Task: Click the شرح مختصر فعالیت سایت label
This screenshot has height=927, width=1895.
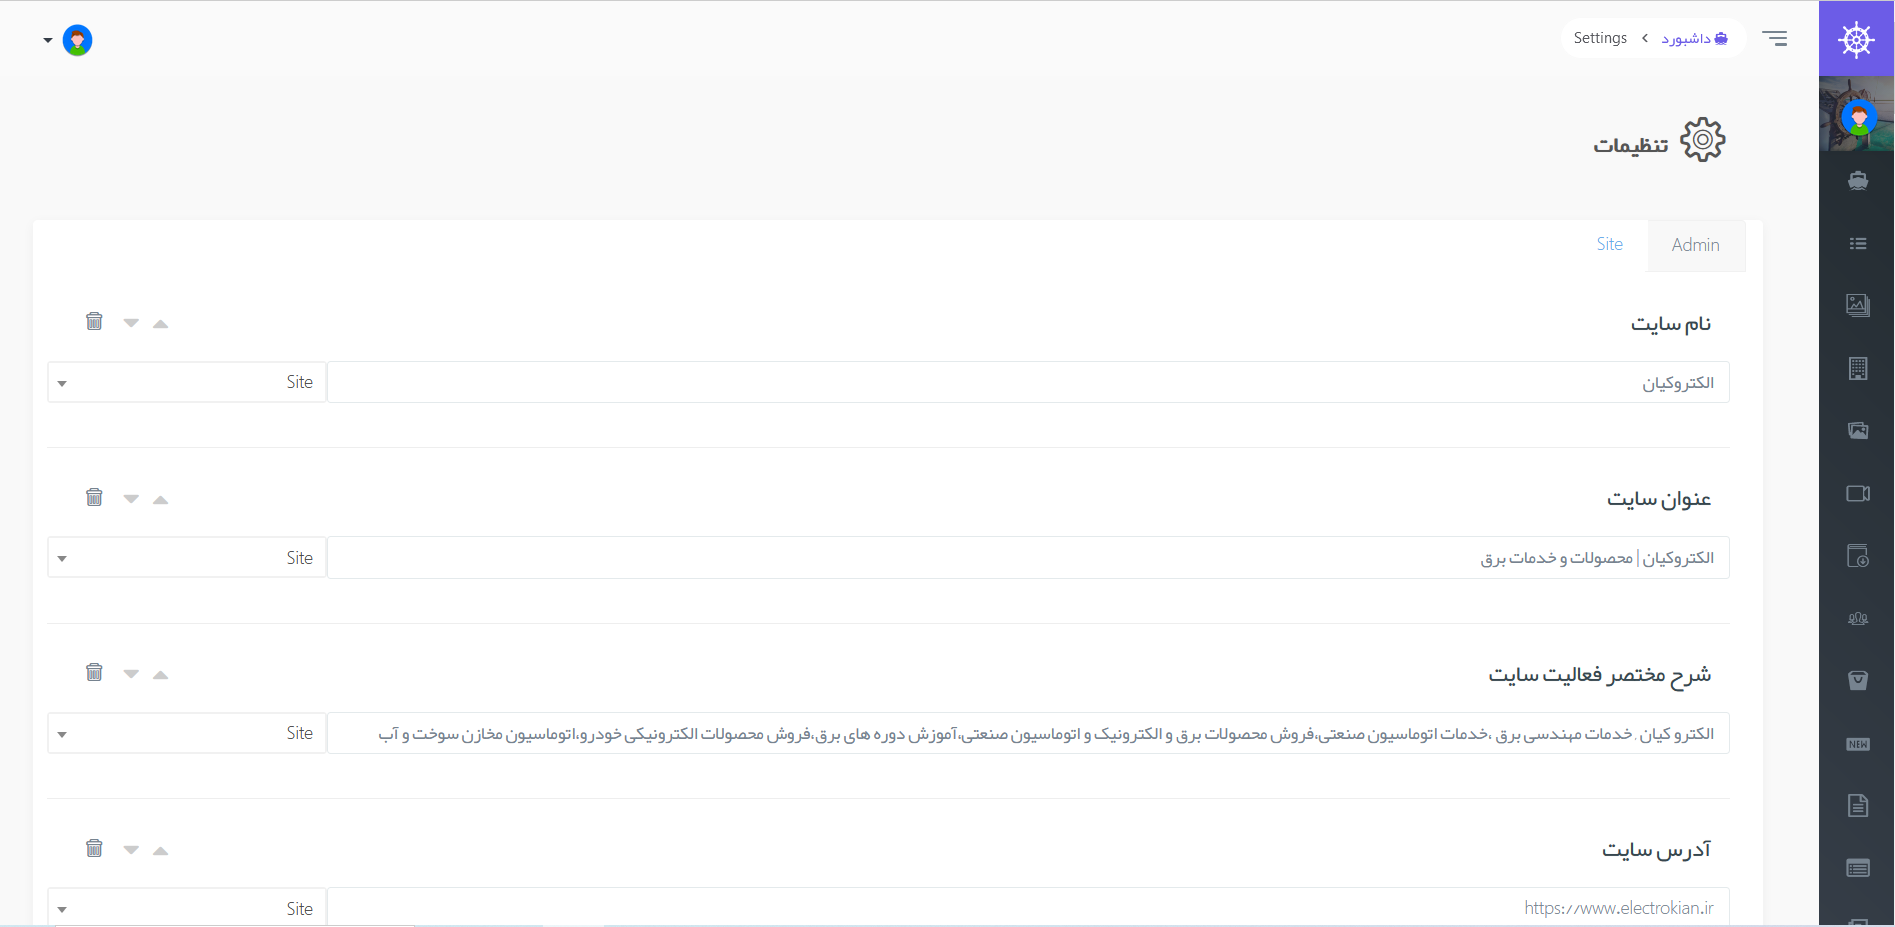Action: (1600, 674)
